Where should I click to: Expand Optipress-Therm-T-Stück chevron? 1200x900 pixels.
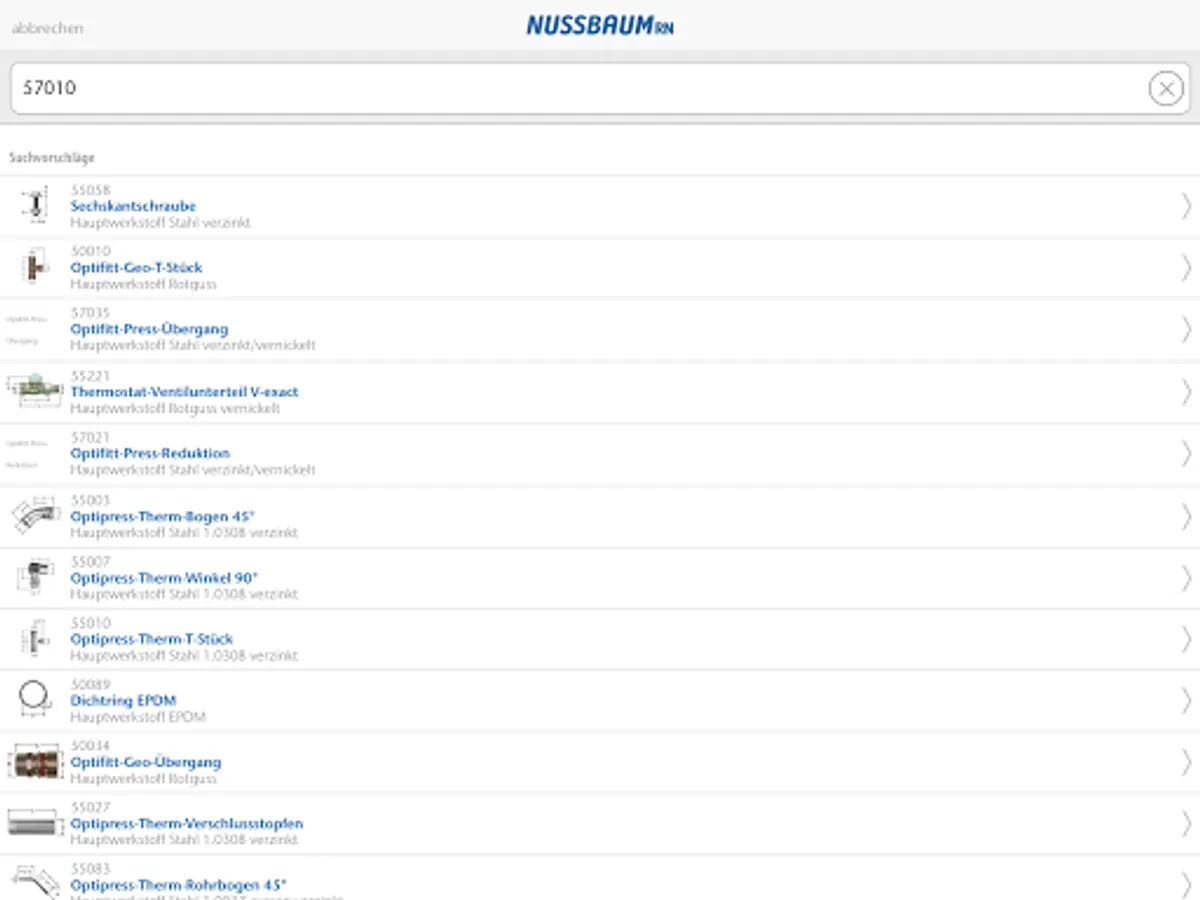coord(1186,639)
